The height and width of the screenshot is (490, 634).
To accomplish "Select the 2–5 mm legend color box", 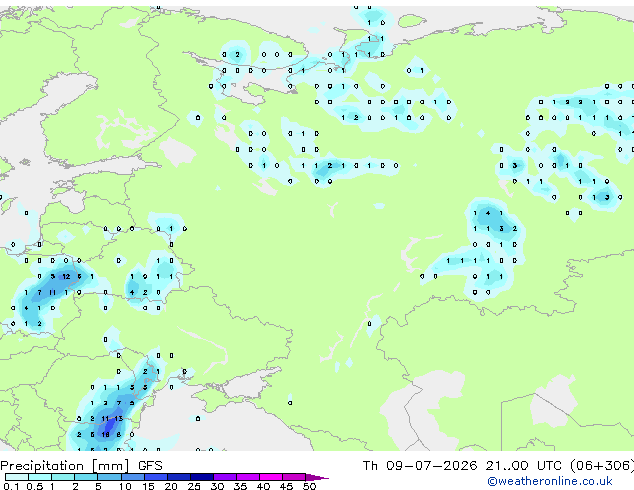I will point(86,477).
